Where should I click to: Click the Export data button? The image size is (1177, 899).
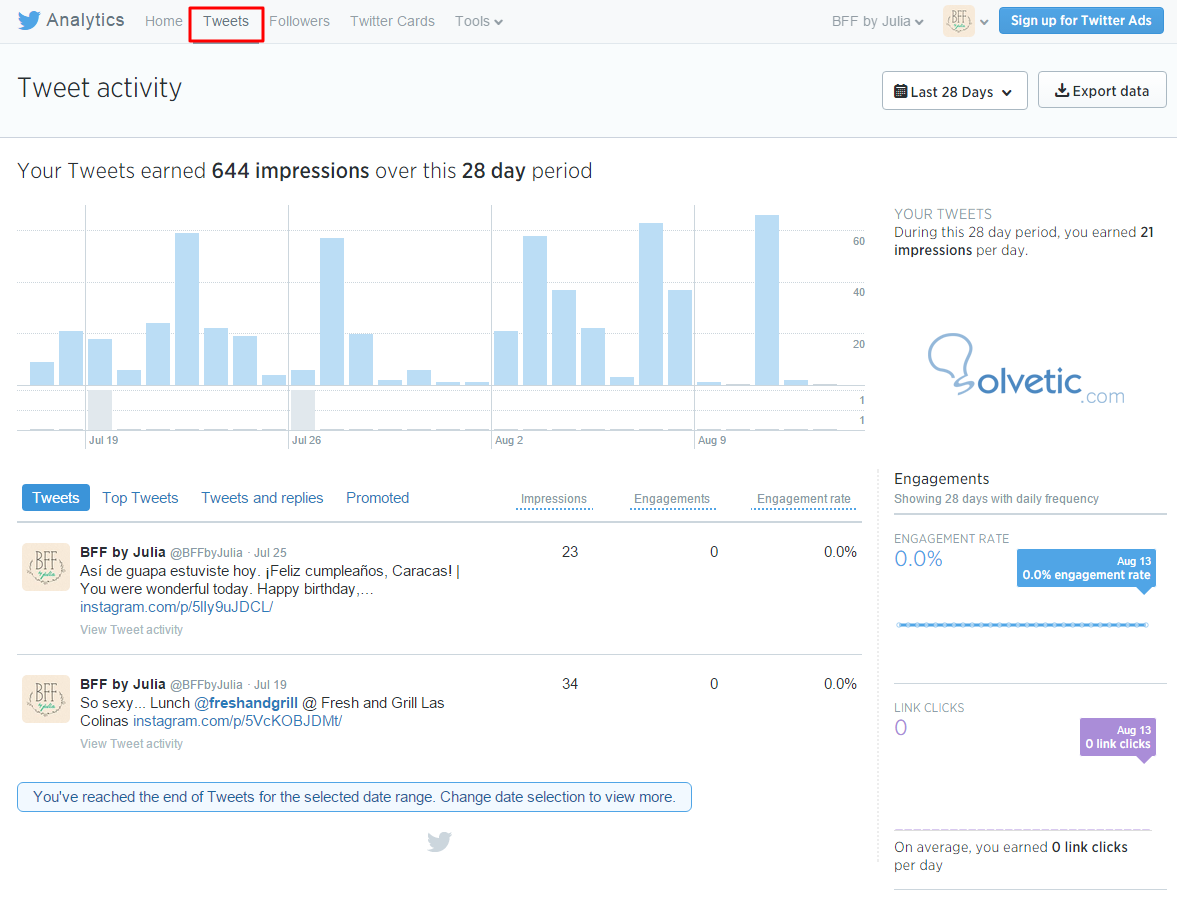[1102, 90]
